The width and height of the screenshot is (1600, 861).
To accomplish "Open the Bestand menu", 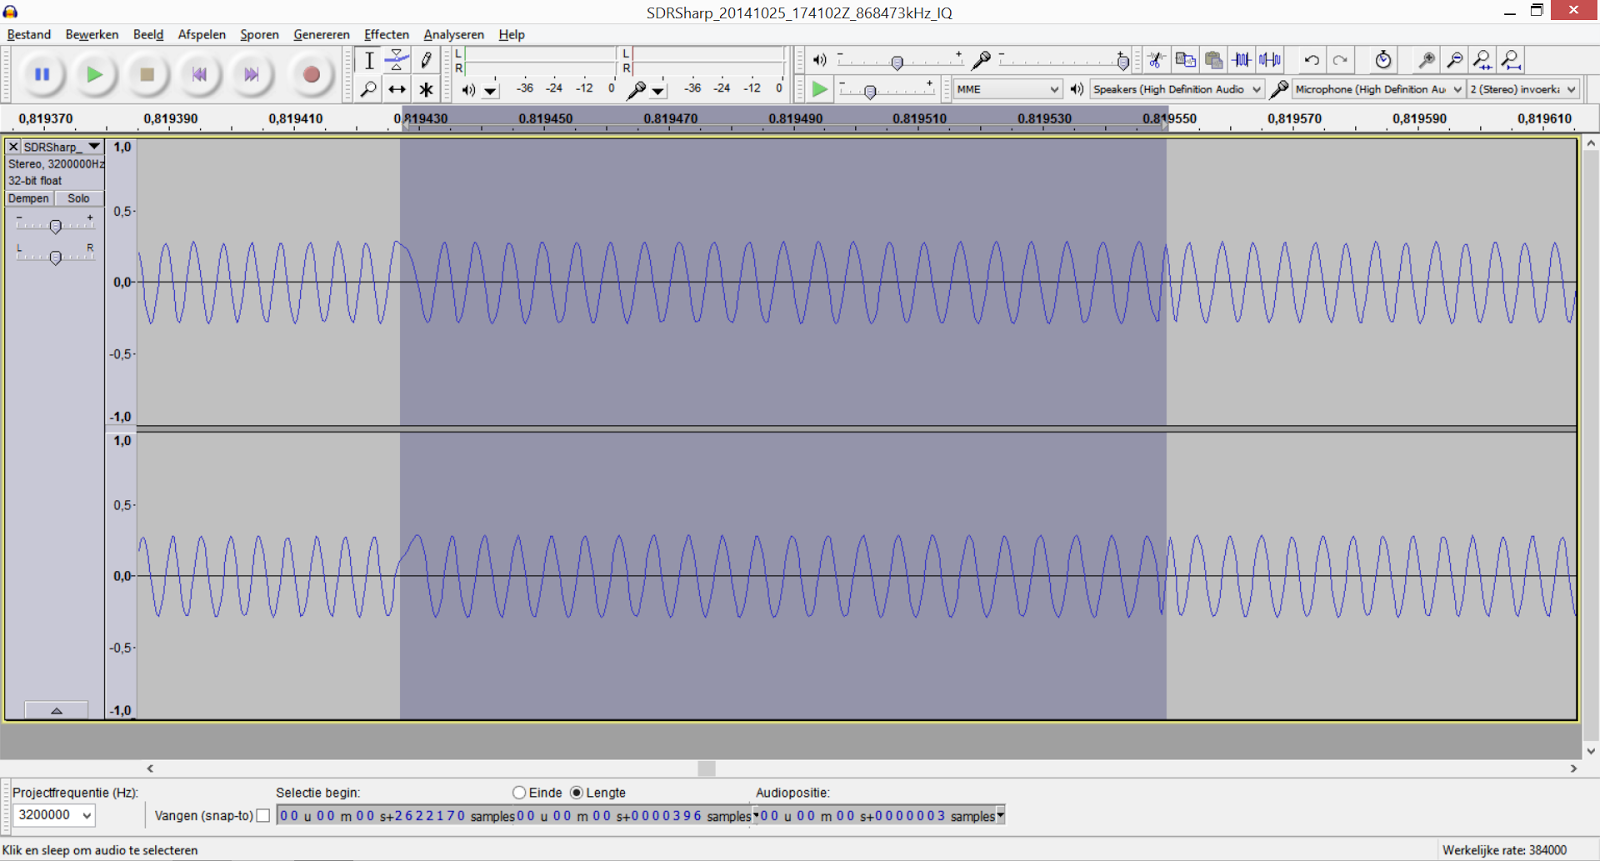I will click(29, 34).
